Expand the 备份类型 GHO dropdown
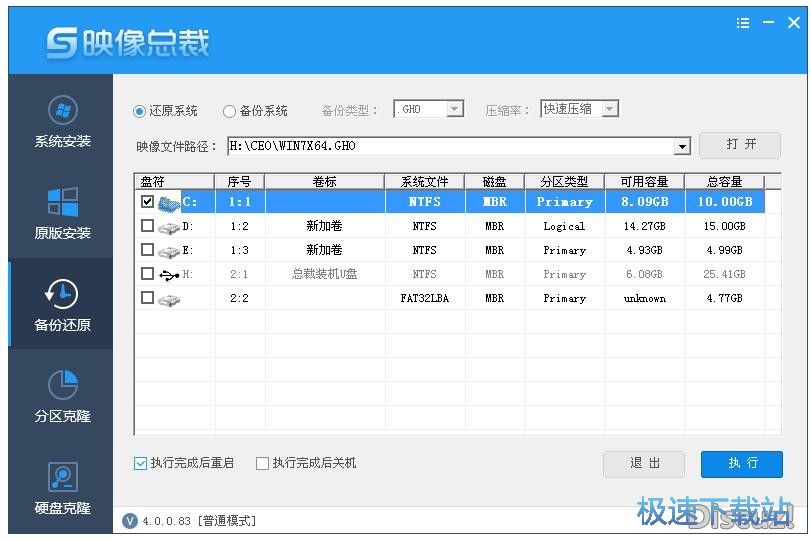 pos(454,109)
